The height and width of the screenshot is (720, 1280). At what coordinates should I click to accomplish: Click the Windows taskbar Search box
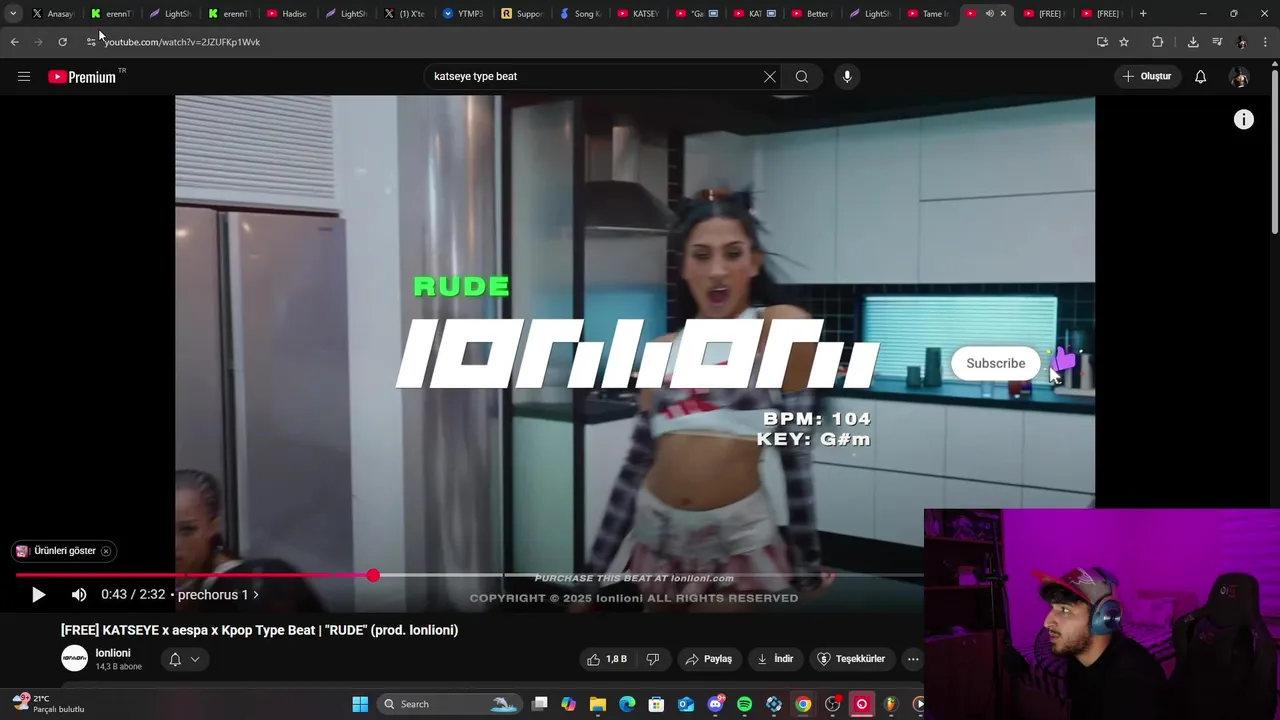pos(448,704)
